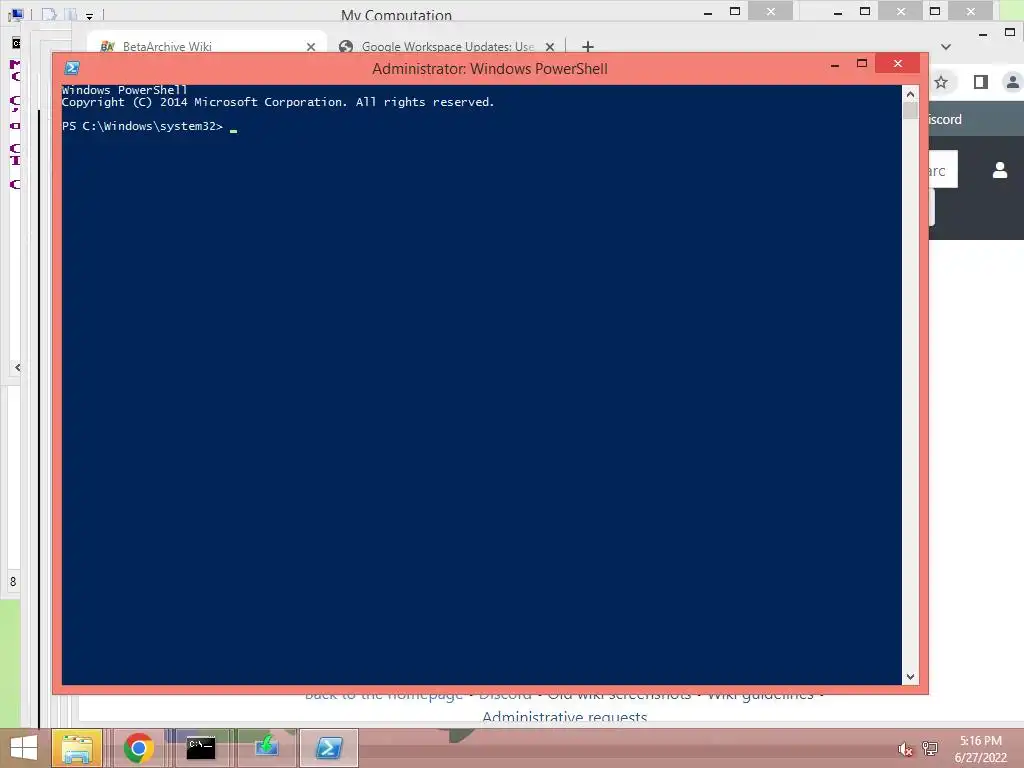This screenshot has height=768, width=1024.
Task: Click the Discord link in wiki header
Action: 945,120
